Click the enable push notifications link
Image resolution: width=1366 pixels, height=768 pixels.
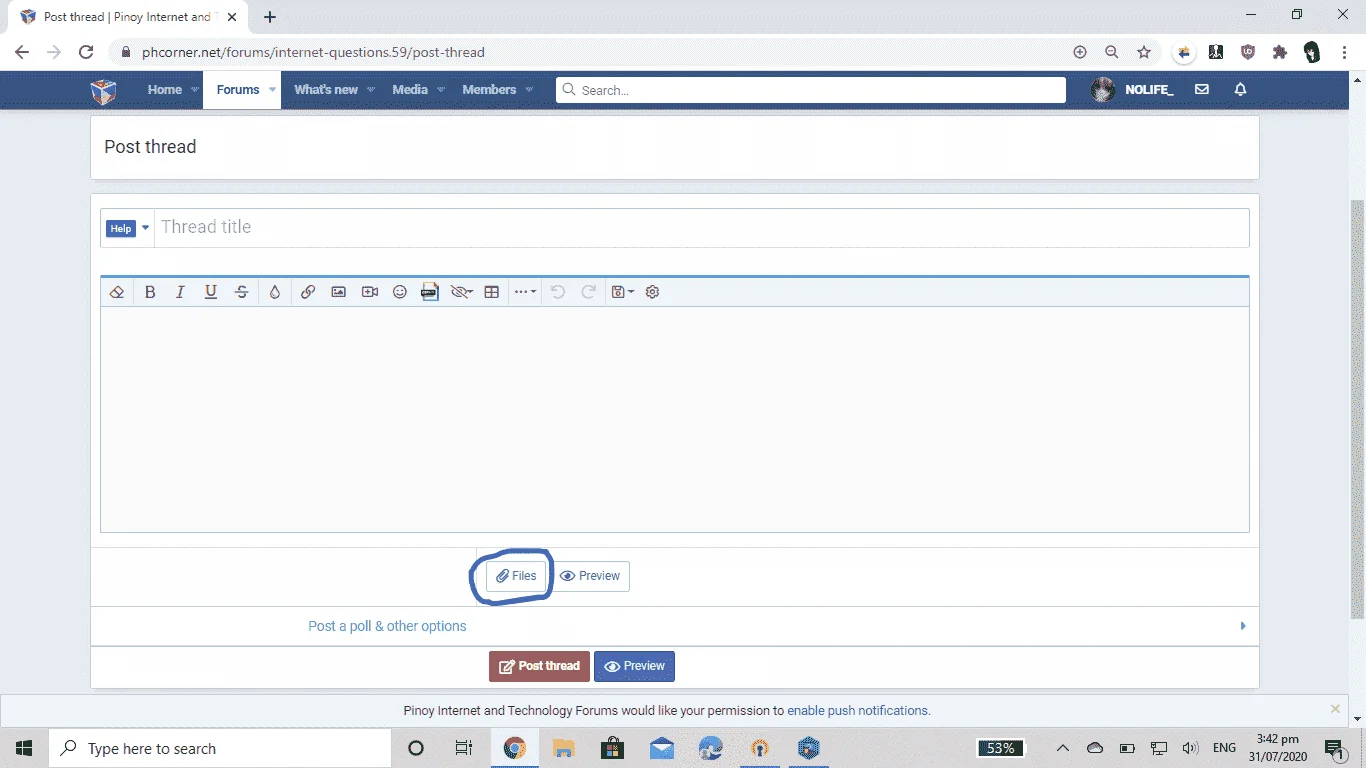[858, 711]
